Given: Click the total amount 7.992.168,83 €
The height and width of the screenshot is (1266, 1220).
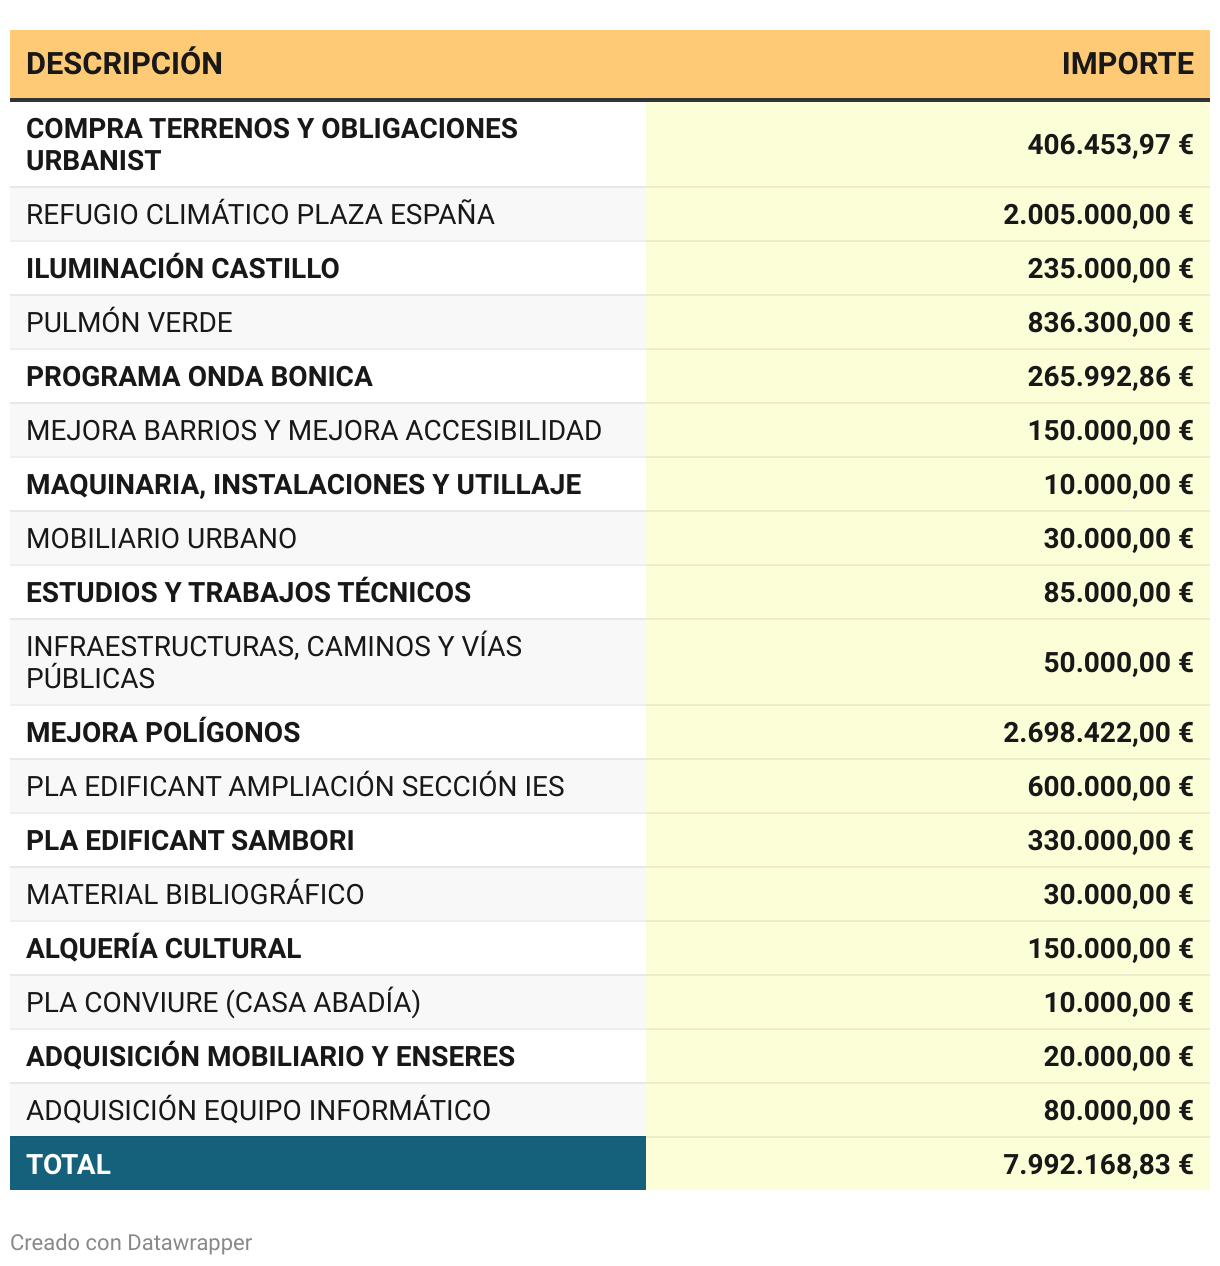Looking at the screenshot, I should (x=1098, y=1165).
